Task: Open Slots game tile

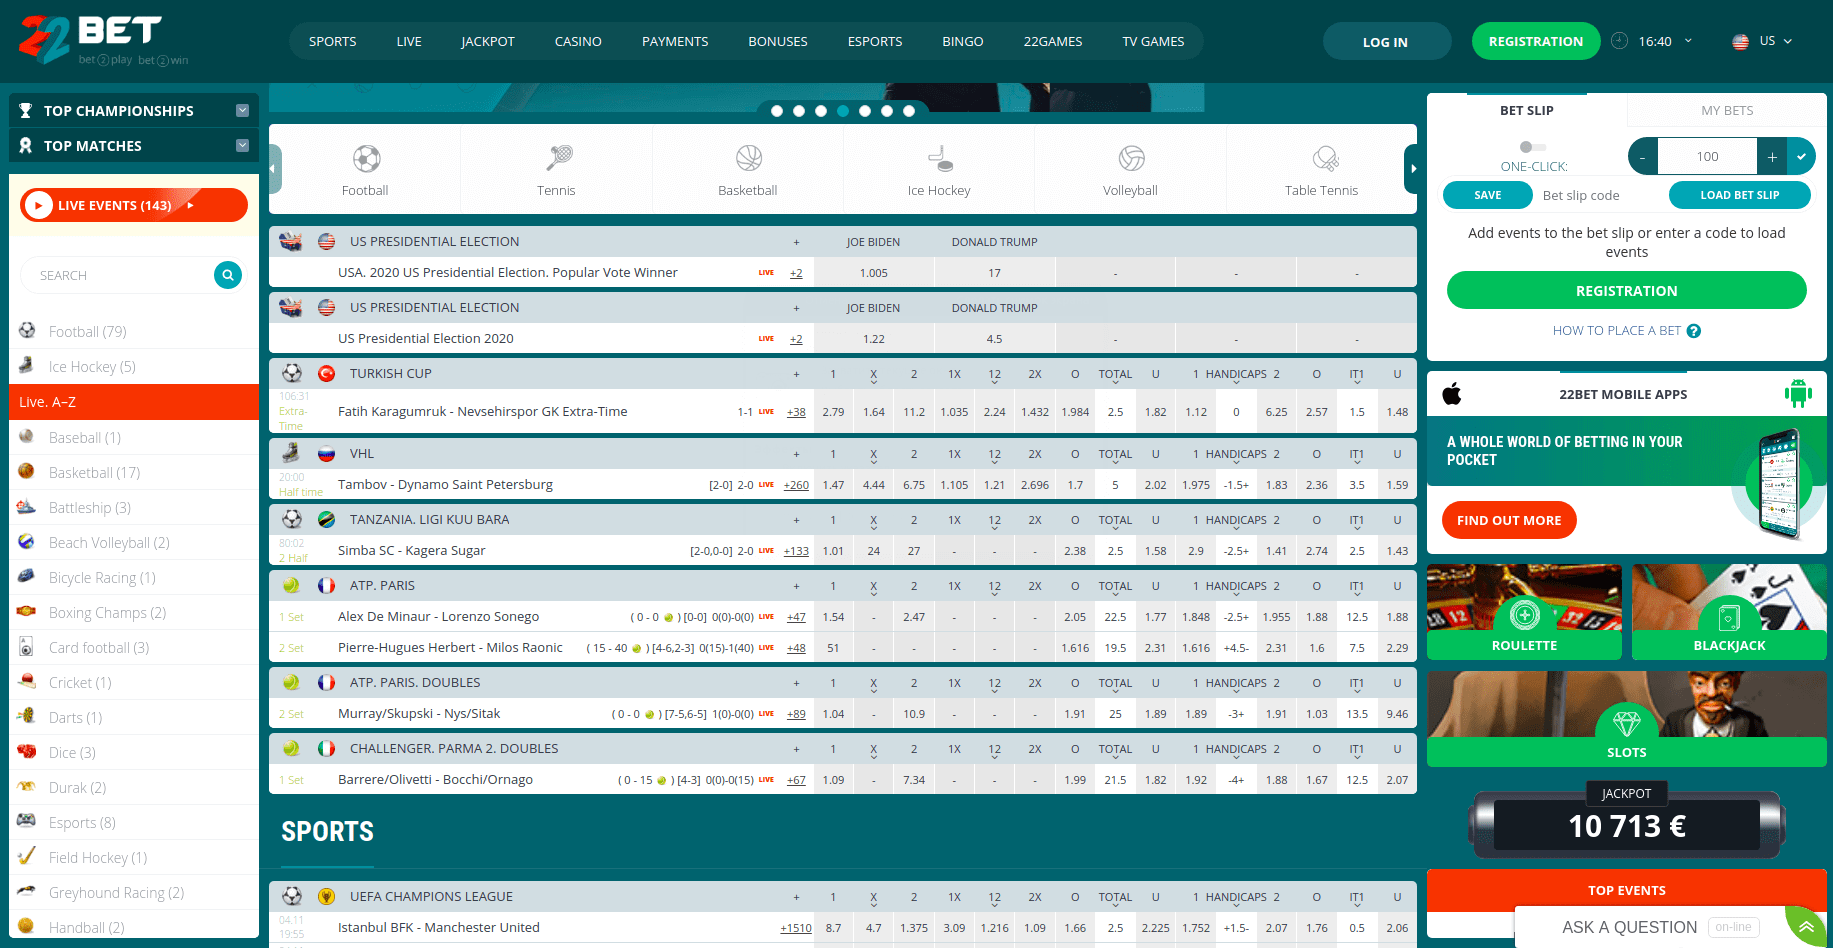Action: tap(1627, 719)
